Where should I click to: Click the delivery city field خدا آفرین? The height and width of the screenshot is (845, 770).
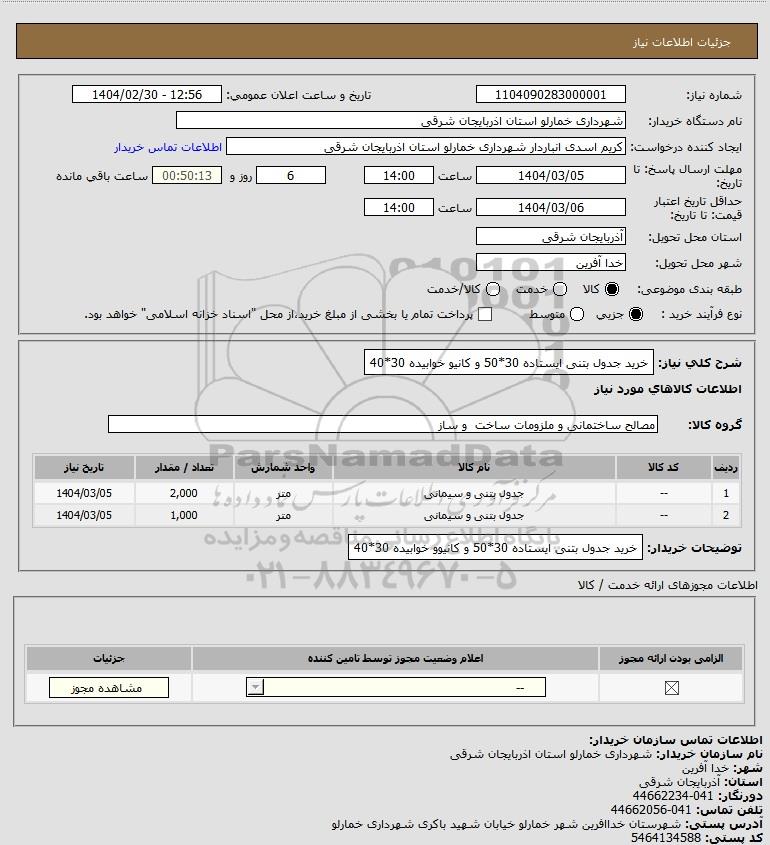(x=551, y=263)
